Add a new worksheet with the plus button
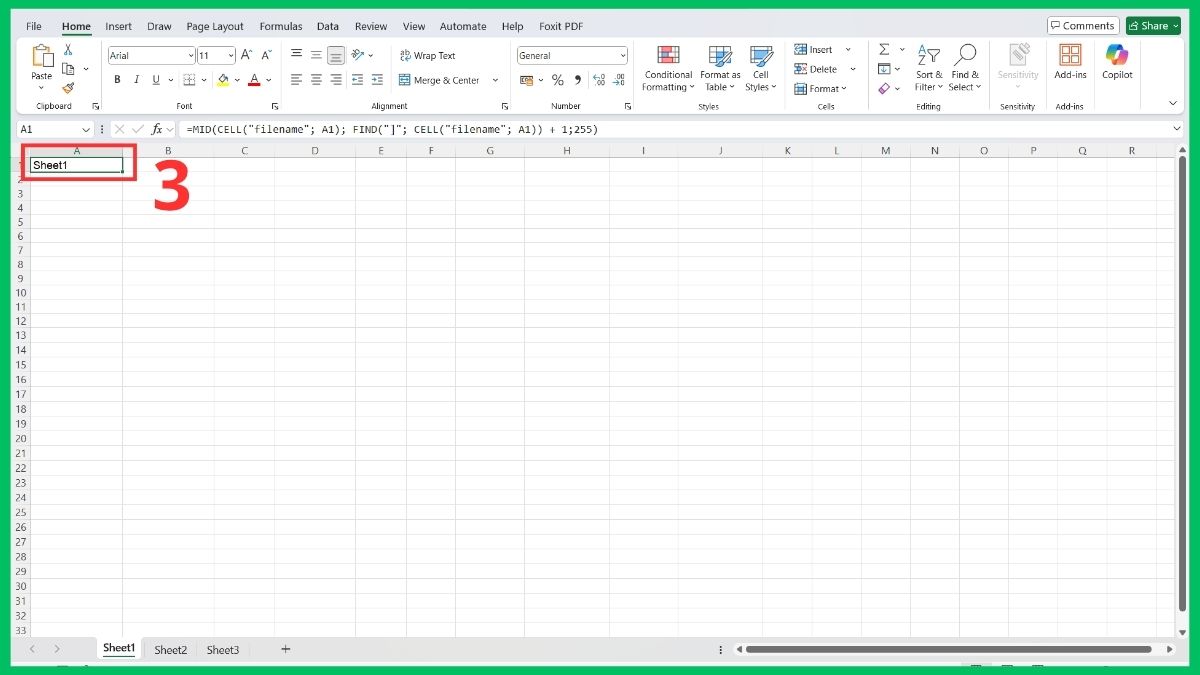Viewport: 1200px width, 675px height. tap(285, 649)
